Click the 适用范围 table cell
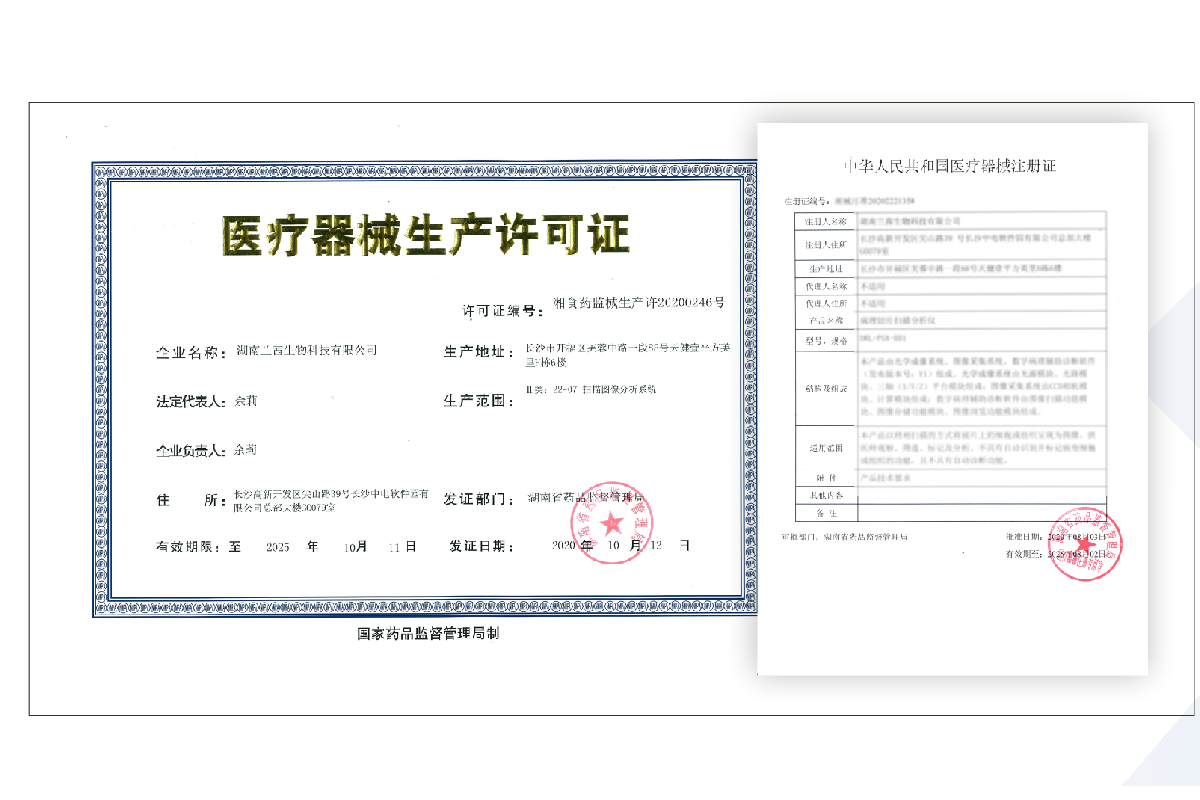The width and height of the screenshot is (1200, 800). (825, 447)
